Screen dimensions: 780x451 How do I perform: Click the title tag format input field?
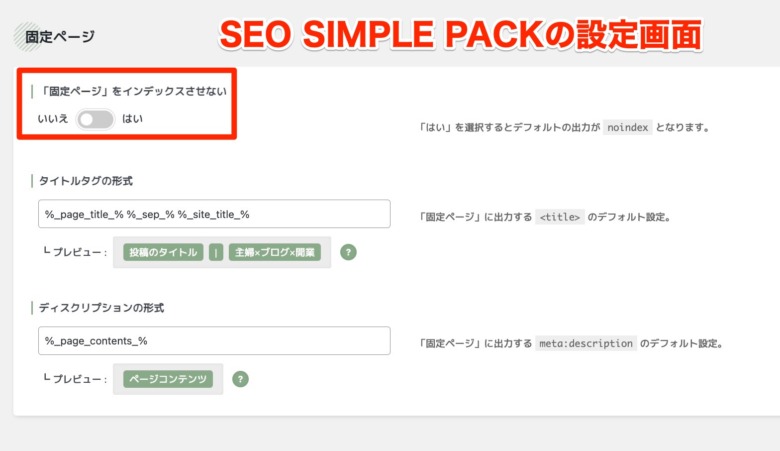tap(214, 214)
